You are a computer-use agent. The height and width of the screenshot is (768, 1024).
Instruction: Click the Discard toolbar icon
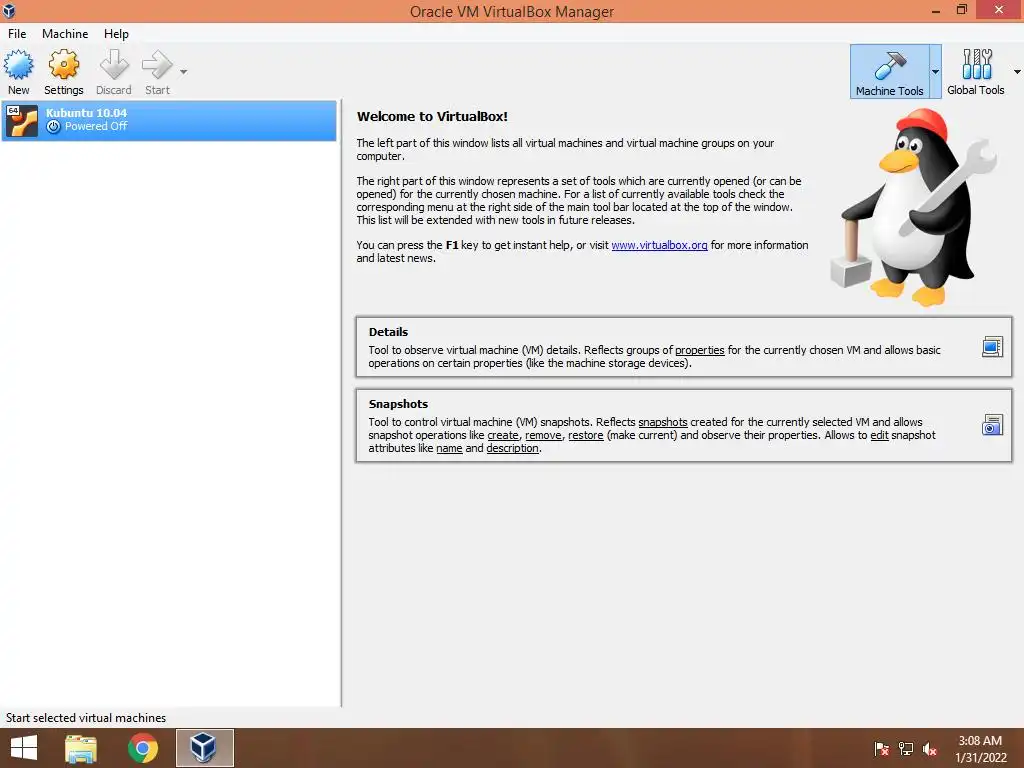click(x=114, y=72)
